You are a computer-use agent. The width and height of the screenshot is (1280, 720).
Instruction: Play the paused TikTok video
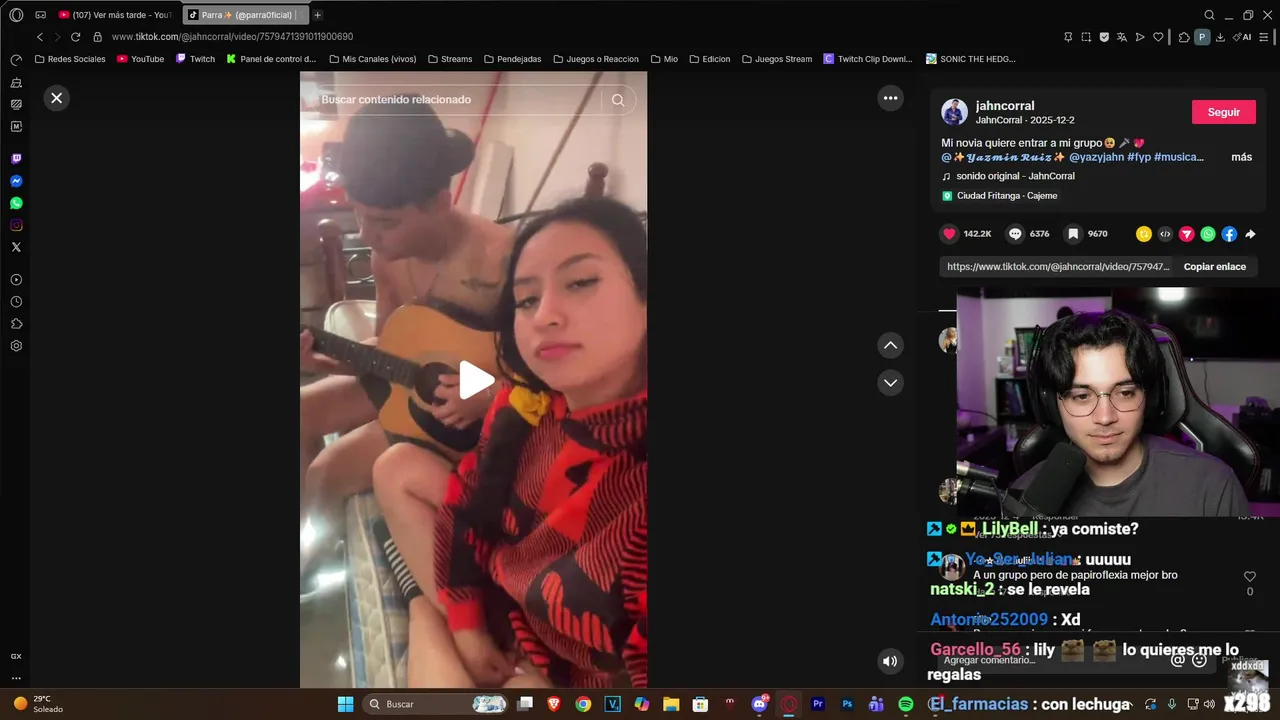(476, 380)
